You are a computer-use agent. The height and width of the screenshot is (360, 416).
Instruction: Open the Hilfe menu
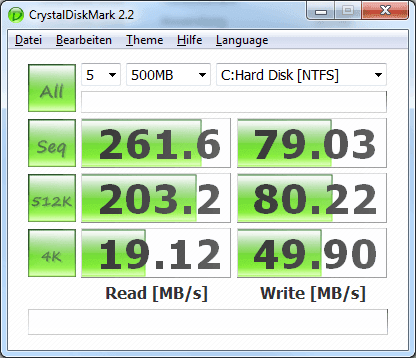click(189, 40)
